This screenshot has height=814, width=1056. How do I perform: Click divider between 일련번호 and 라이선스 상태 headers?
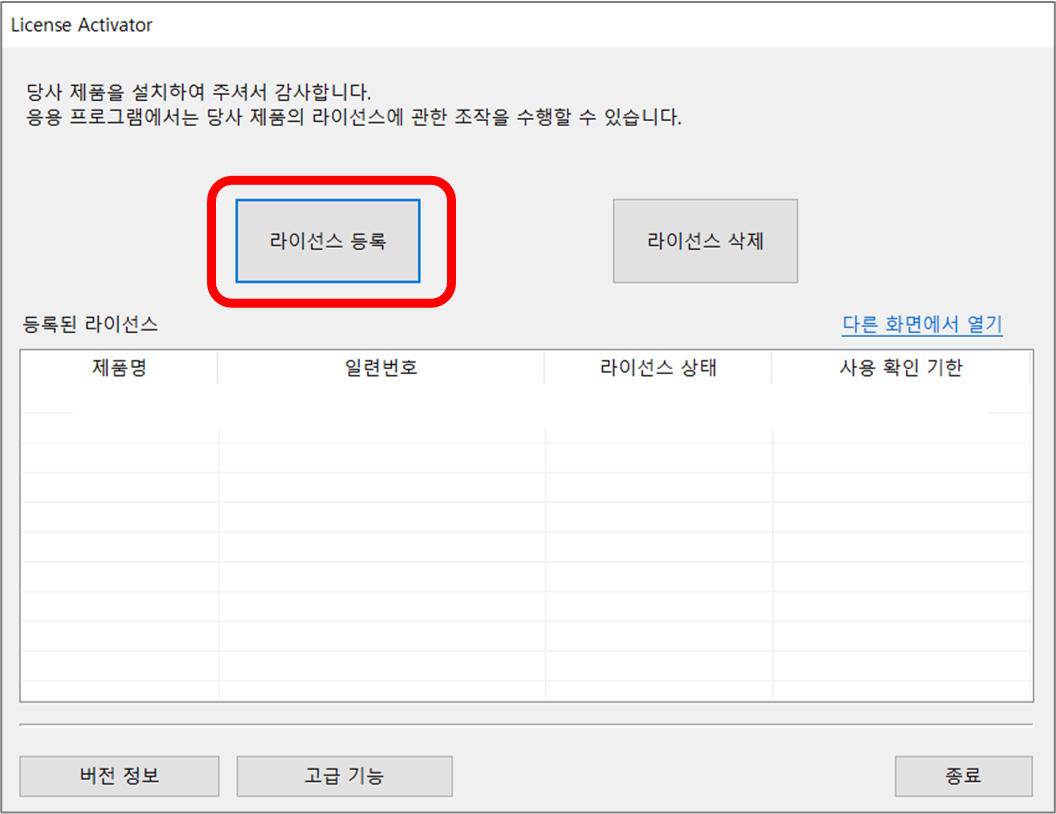pyautogui.click(x=545, y=368)
